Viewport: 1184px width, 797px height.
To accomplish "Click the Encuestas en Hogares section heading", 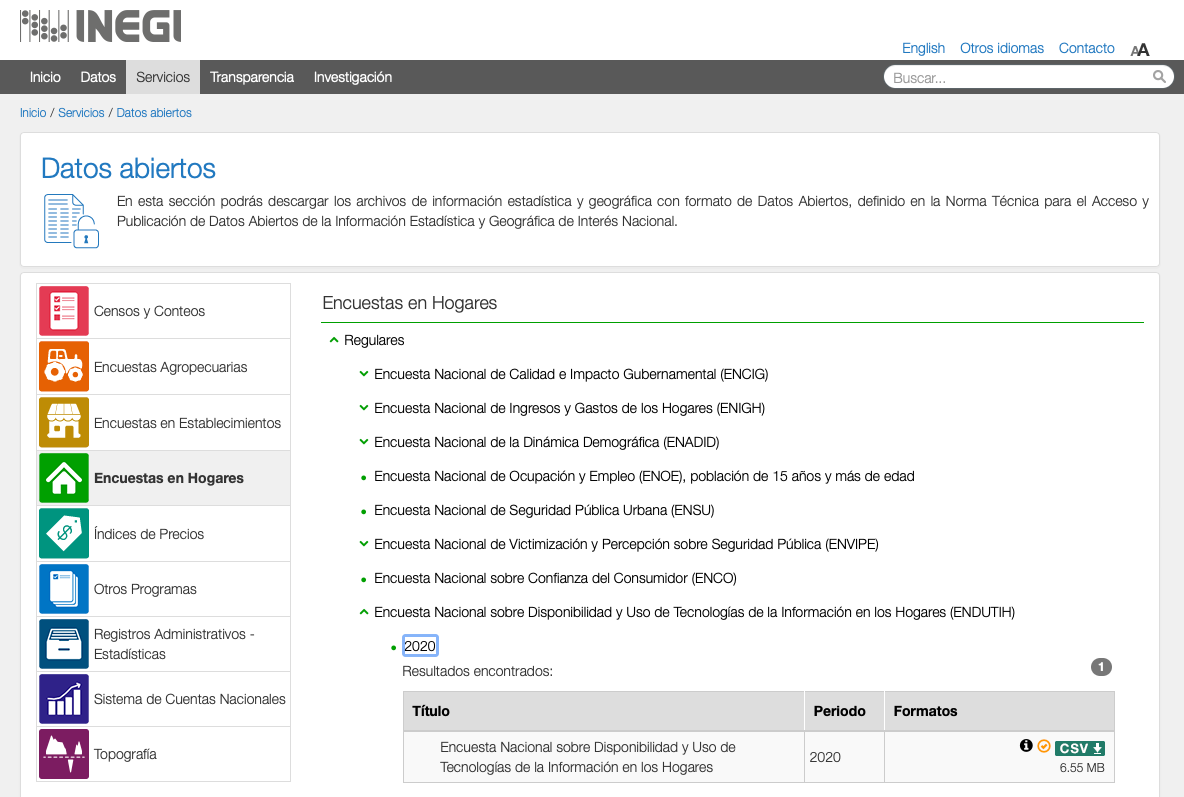I will 409,303.
